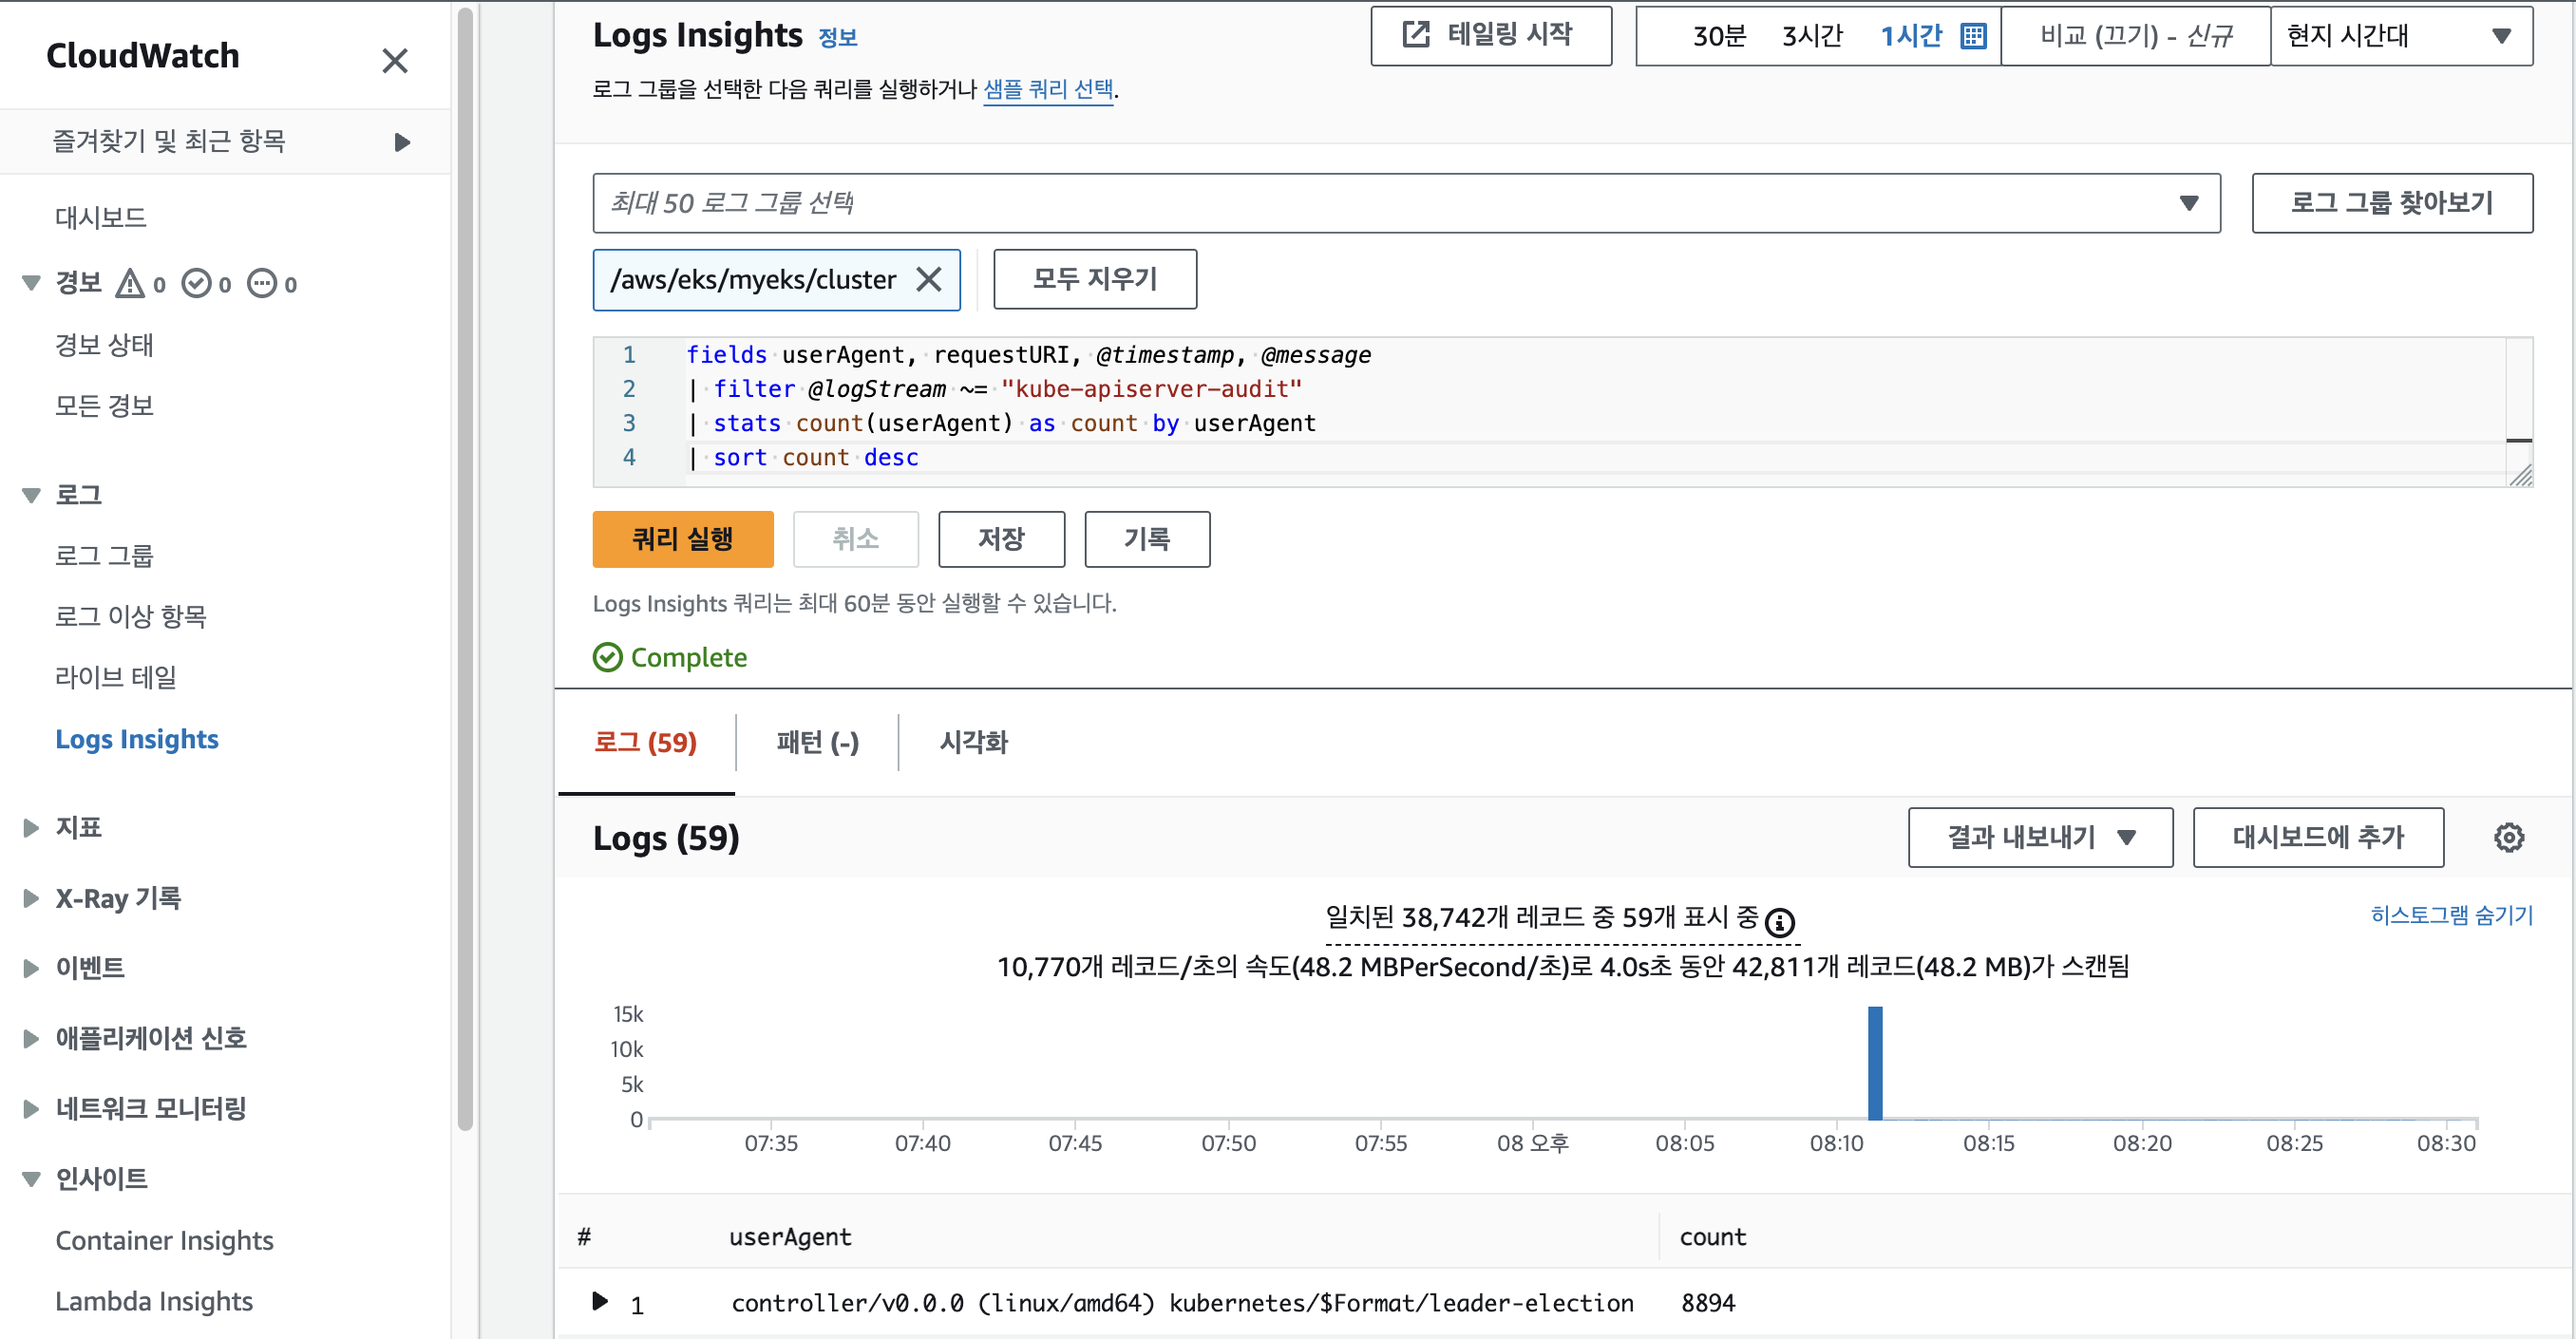Select the 3시간 time range option
2576x1339 pixels.
point(1811,36)
